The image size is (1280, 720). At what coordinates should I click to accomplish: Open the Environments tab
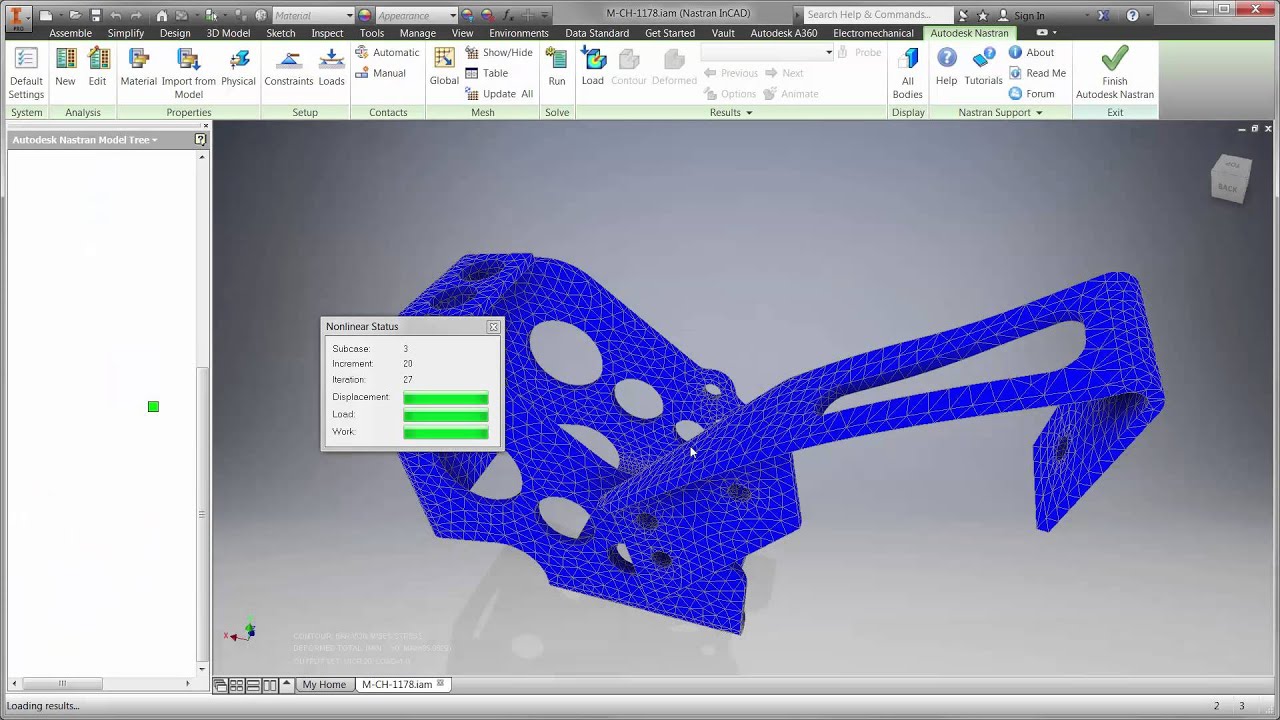[518, 33]
